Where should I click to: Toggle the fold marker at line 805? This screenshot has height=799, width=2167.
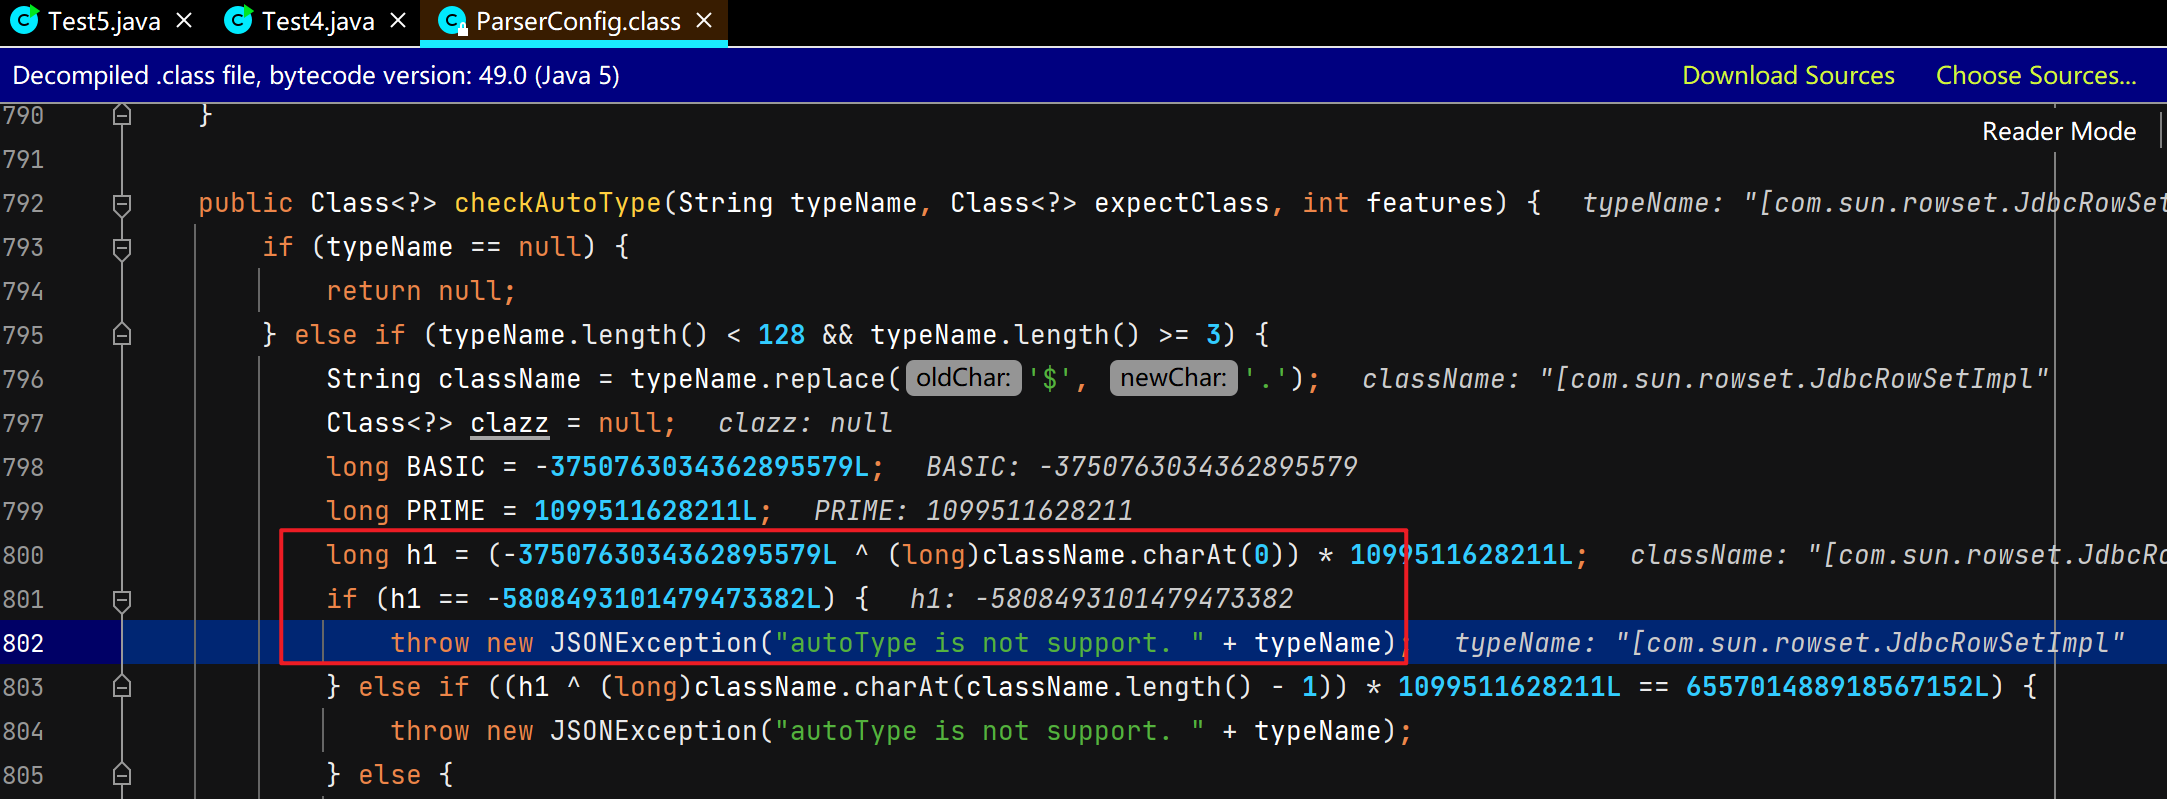[x=122, y=775]
